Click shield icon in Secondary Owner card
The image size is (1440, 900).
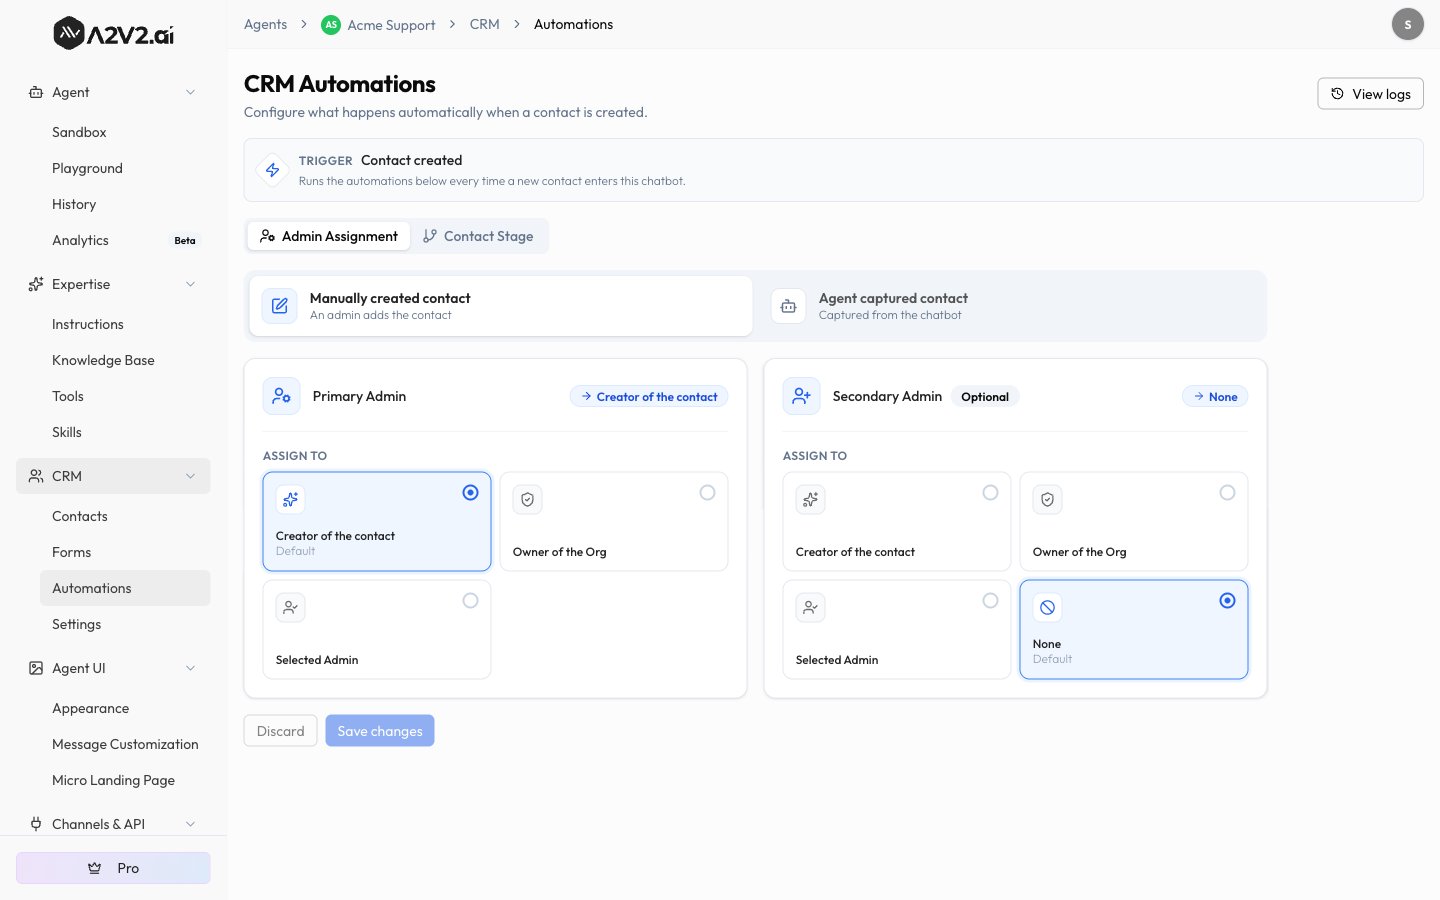tap(1048, 499)
